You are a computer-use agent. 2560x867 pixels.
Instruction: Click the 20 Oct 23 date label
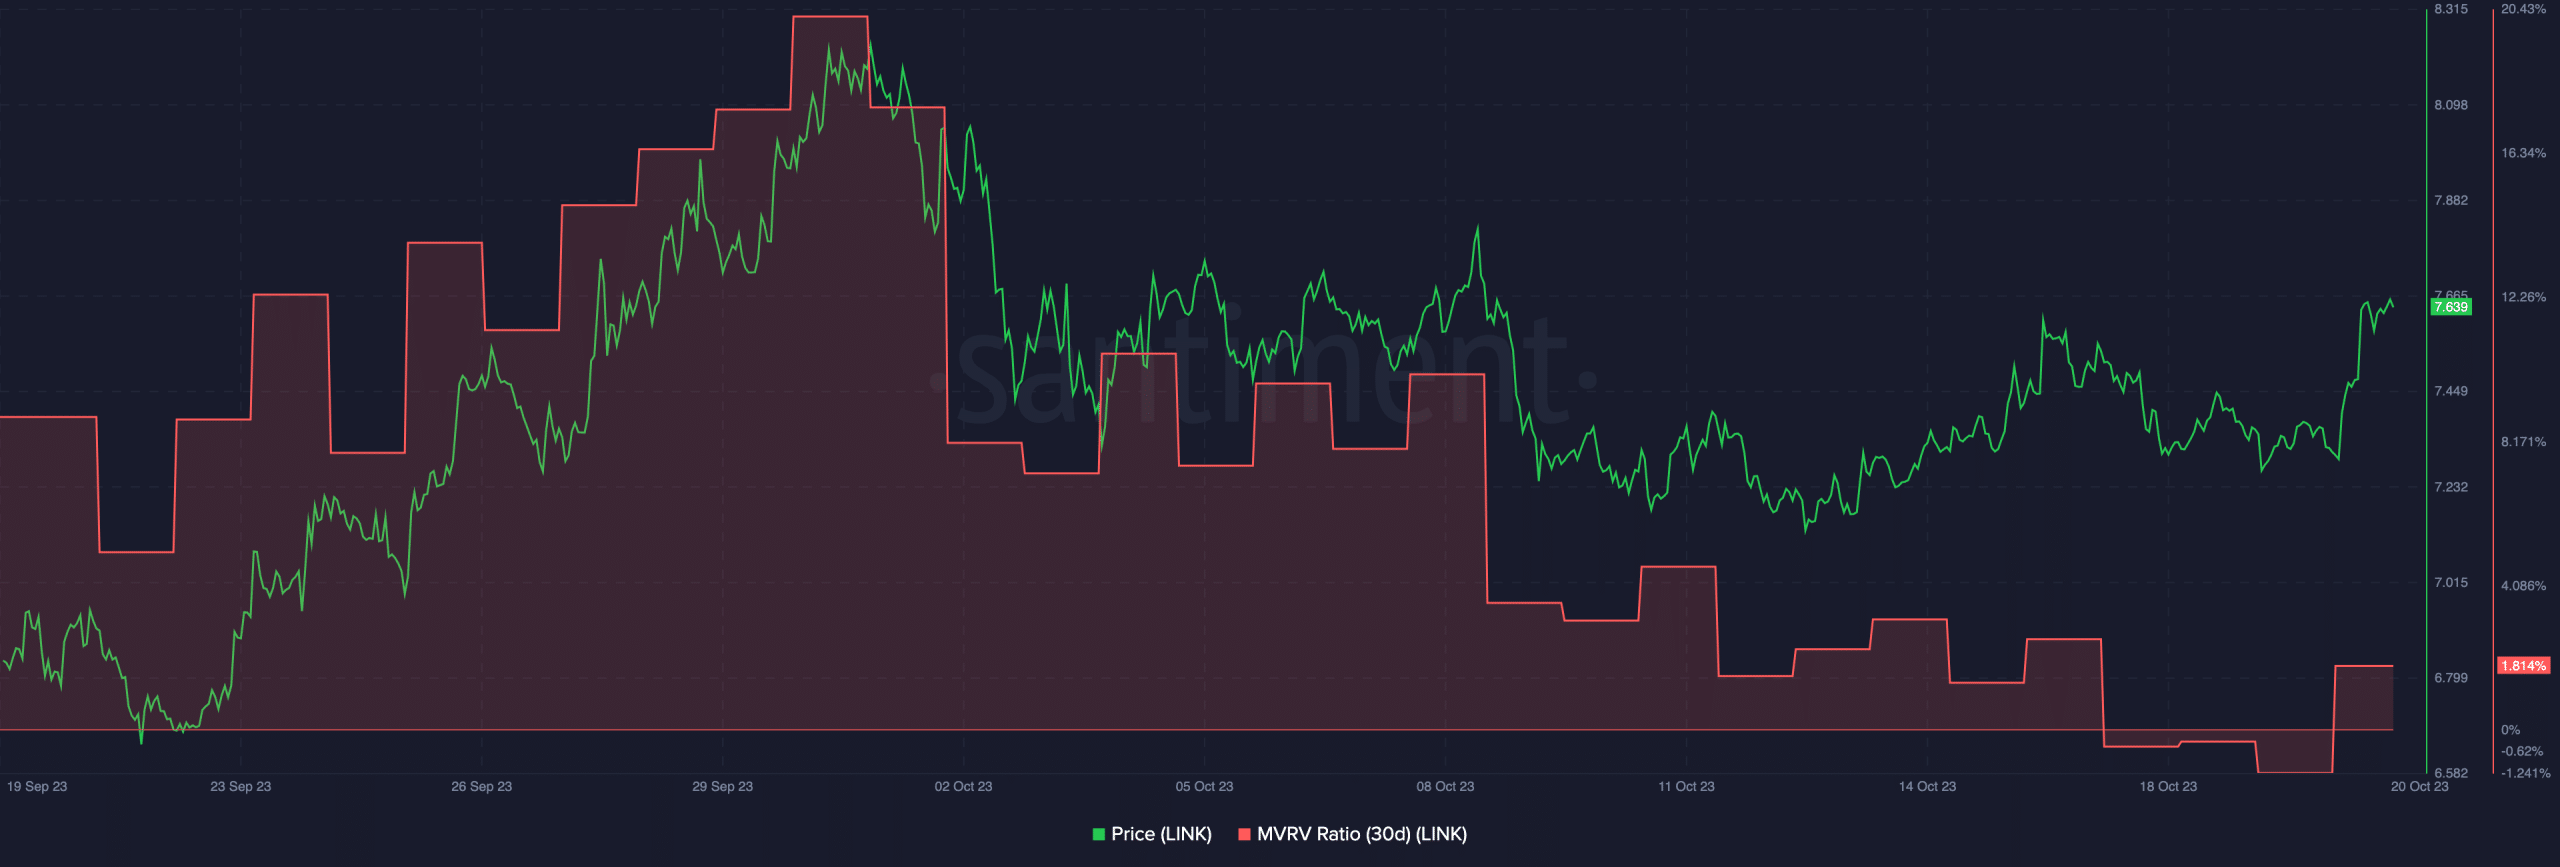2420,787
